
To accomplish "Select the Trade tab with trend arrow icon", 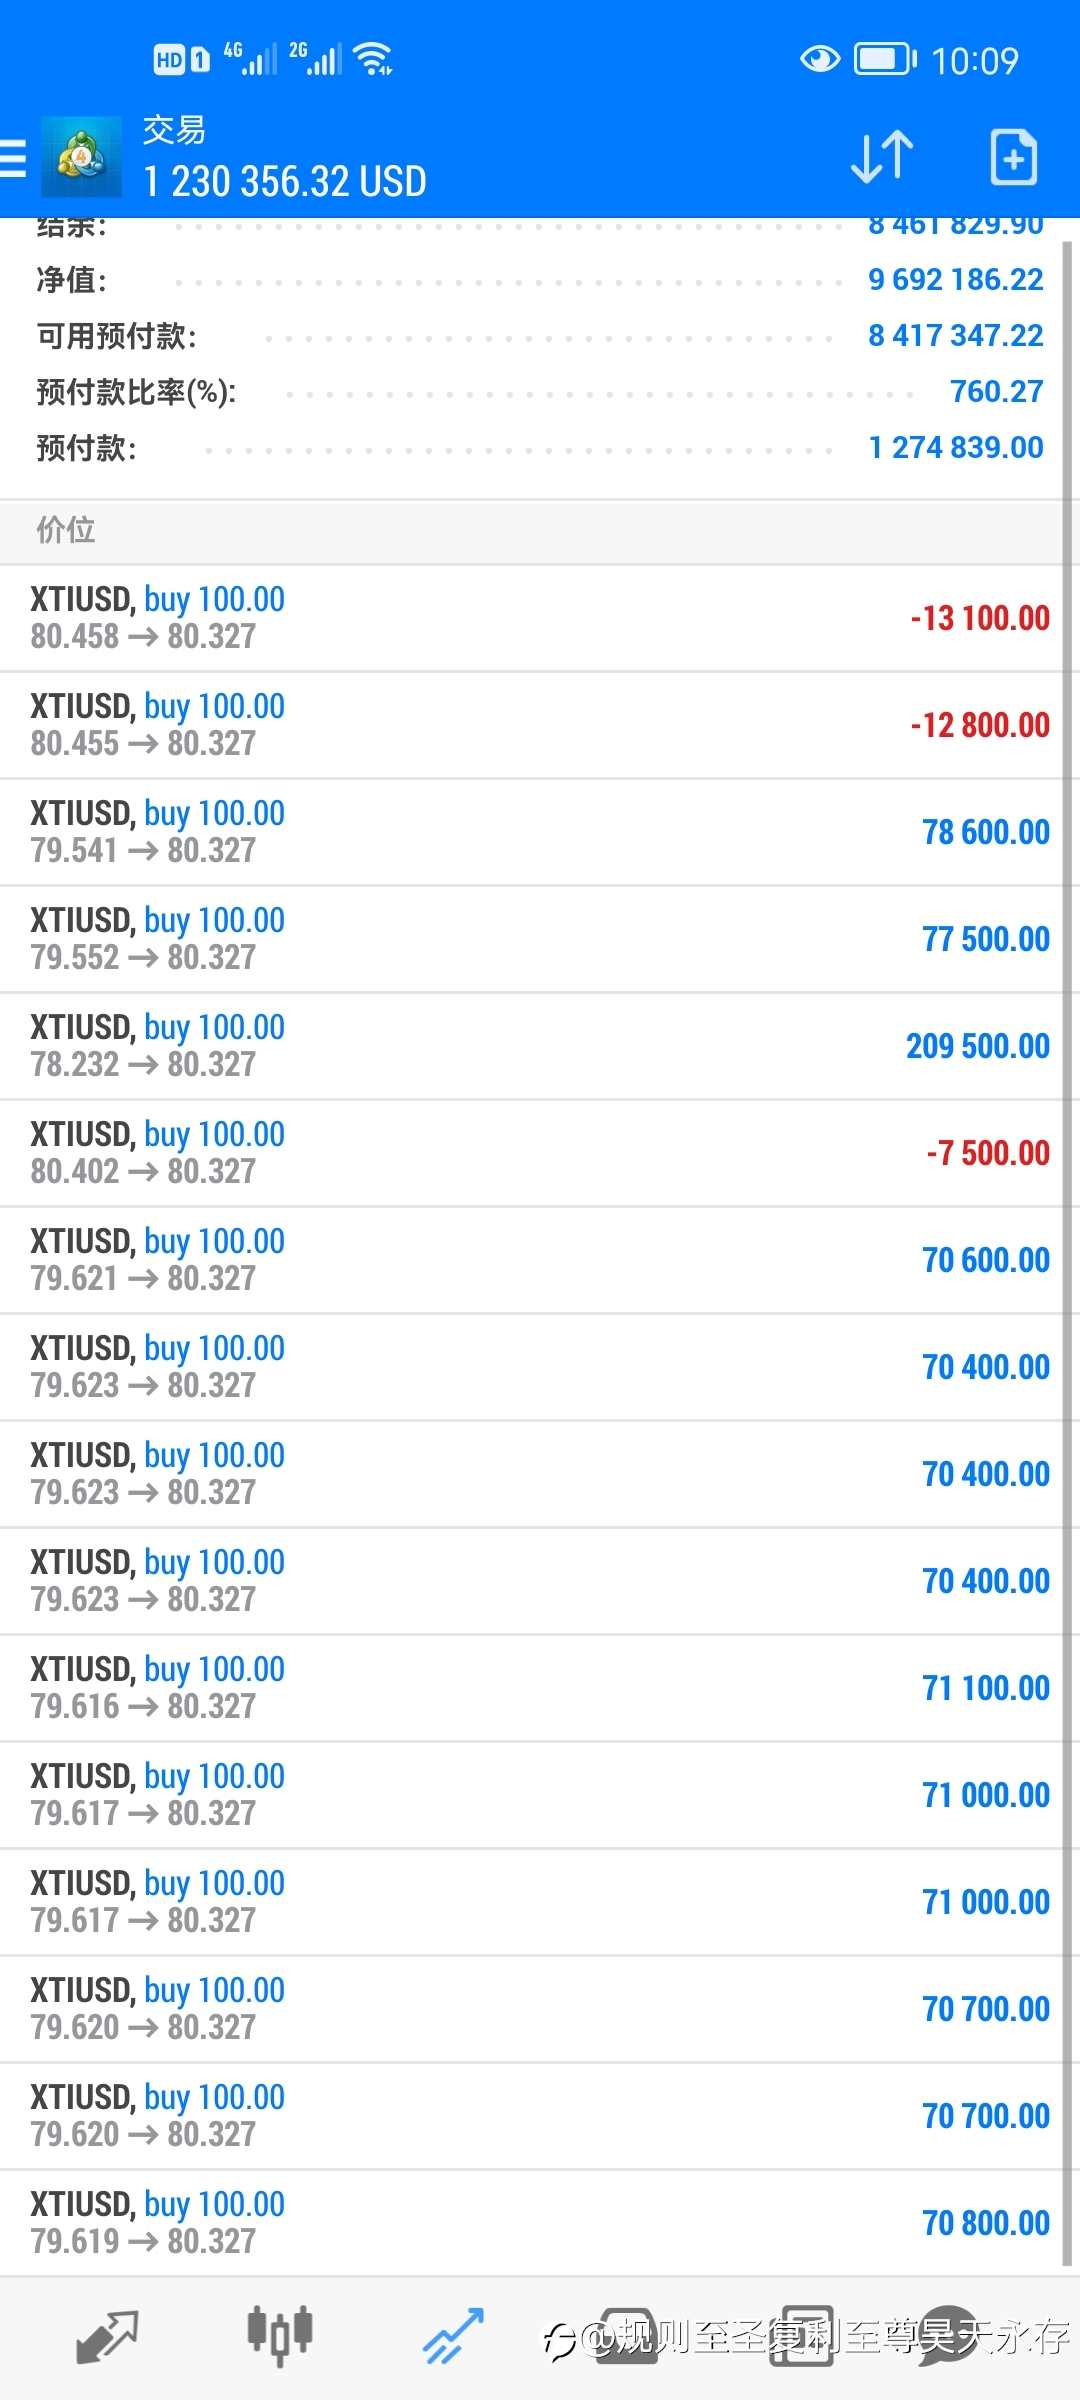I will [453, 2337].
